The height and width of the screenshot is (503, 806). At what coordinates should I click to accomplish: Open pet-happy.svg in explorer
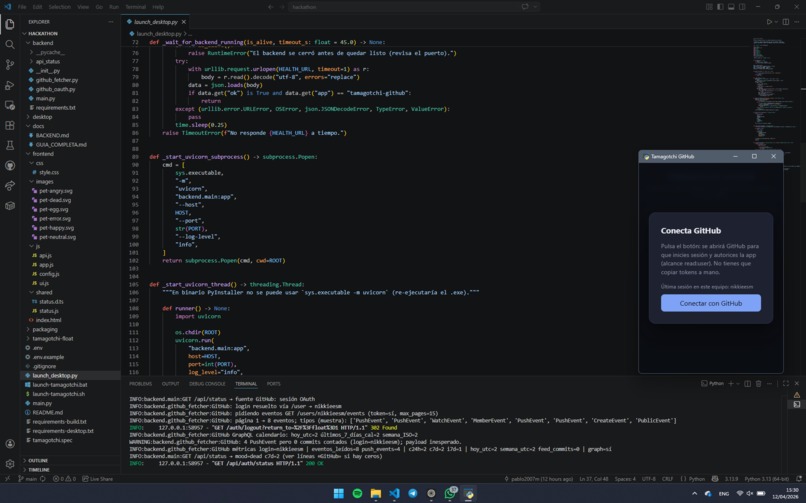(56, 228)
